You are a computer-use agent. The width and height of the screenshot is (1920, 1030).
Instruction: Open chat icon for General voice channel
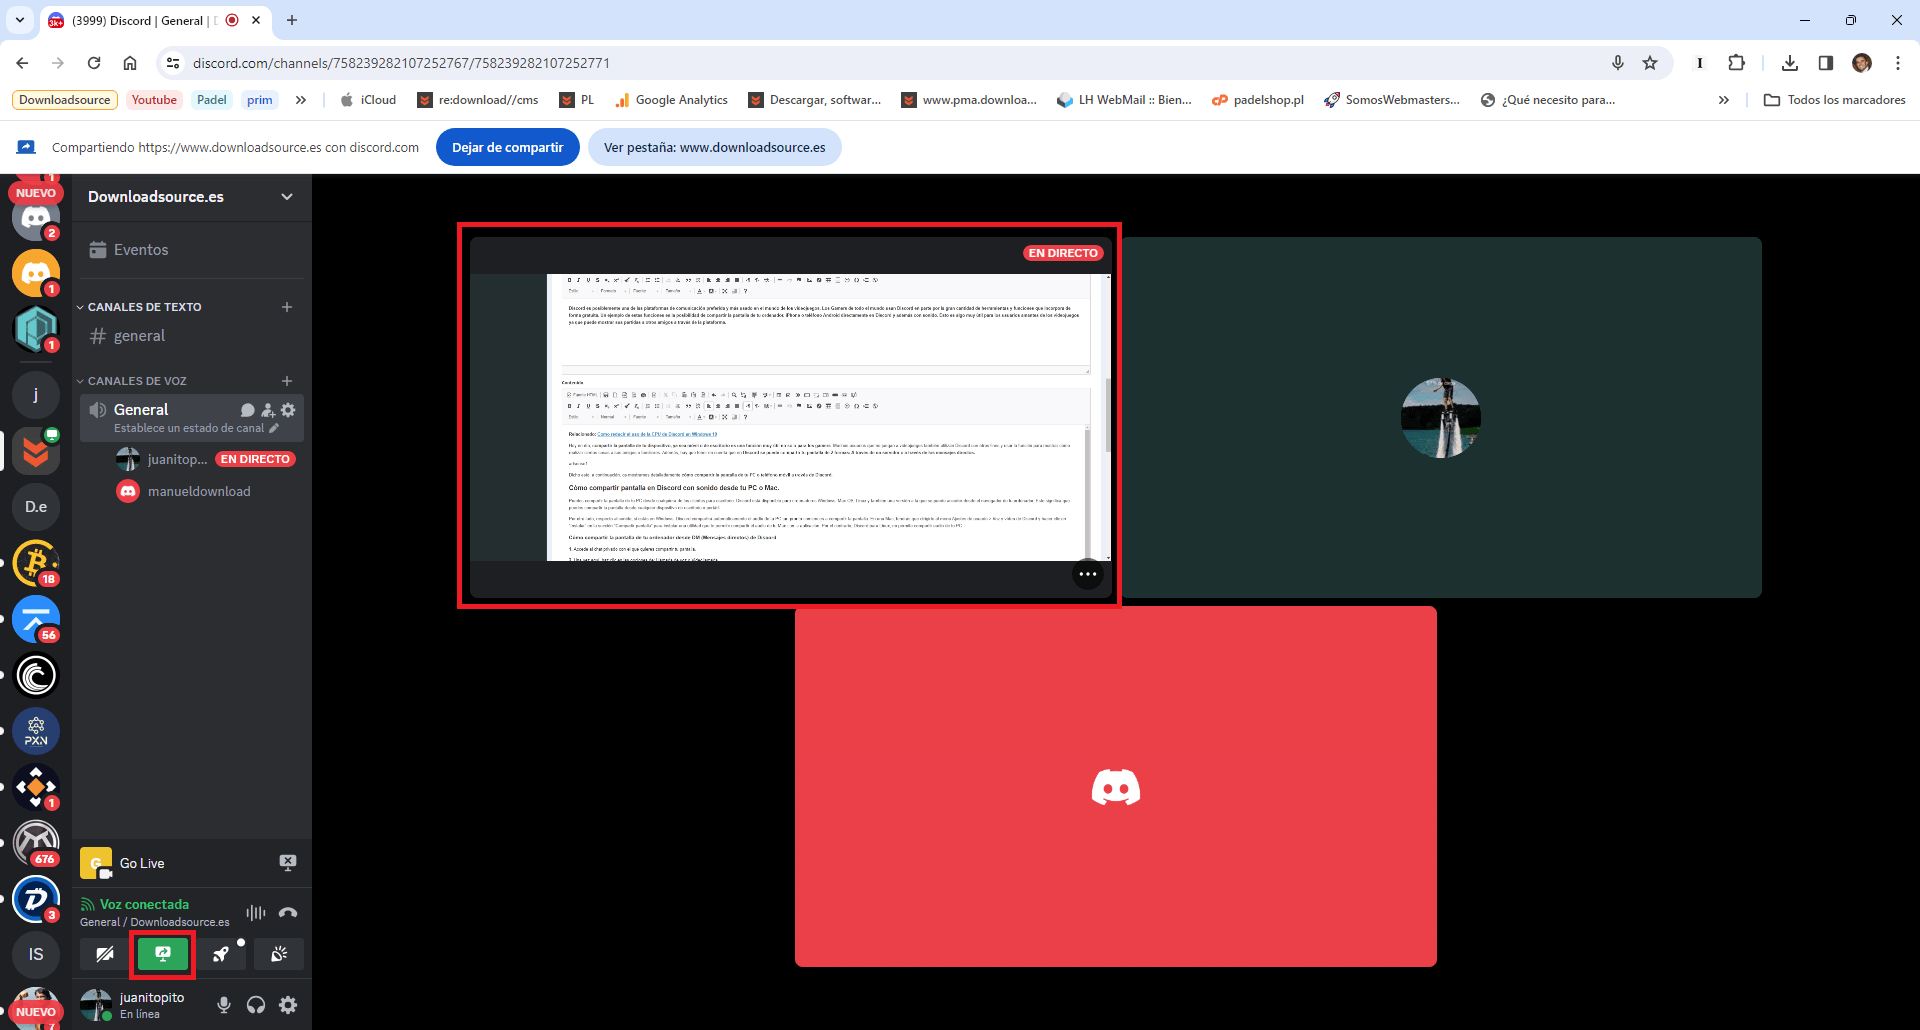248,410
